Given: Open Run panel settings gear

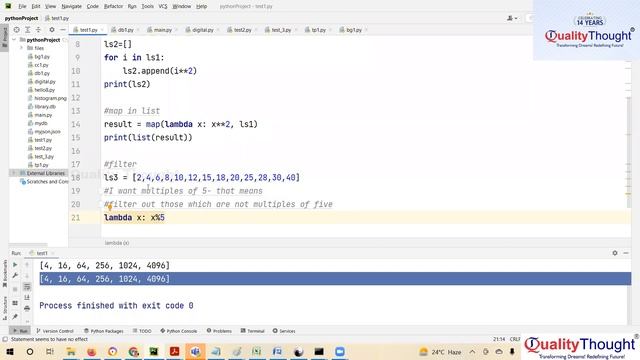Looking at the screenshot, I should tap(615, 253).
